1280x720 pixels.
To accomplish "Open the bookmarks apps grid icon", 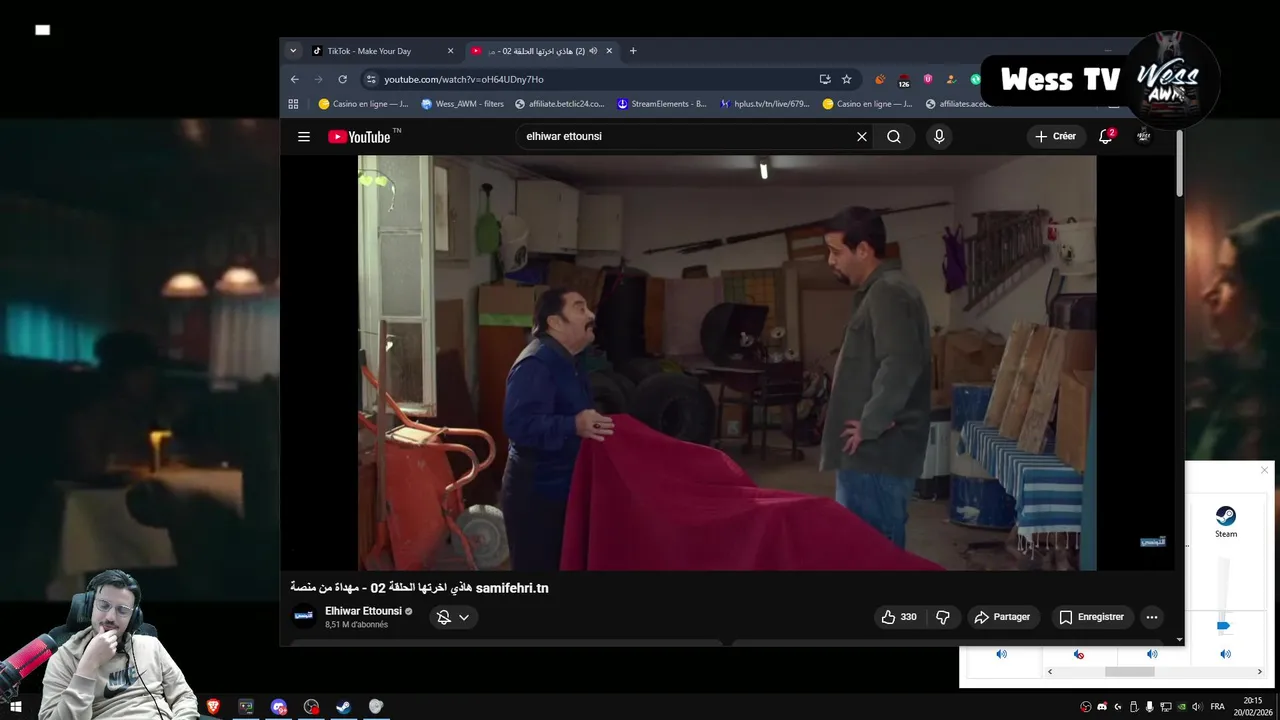I will point(293,103).
